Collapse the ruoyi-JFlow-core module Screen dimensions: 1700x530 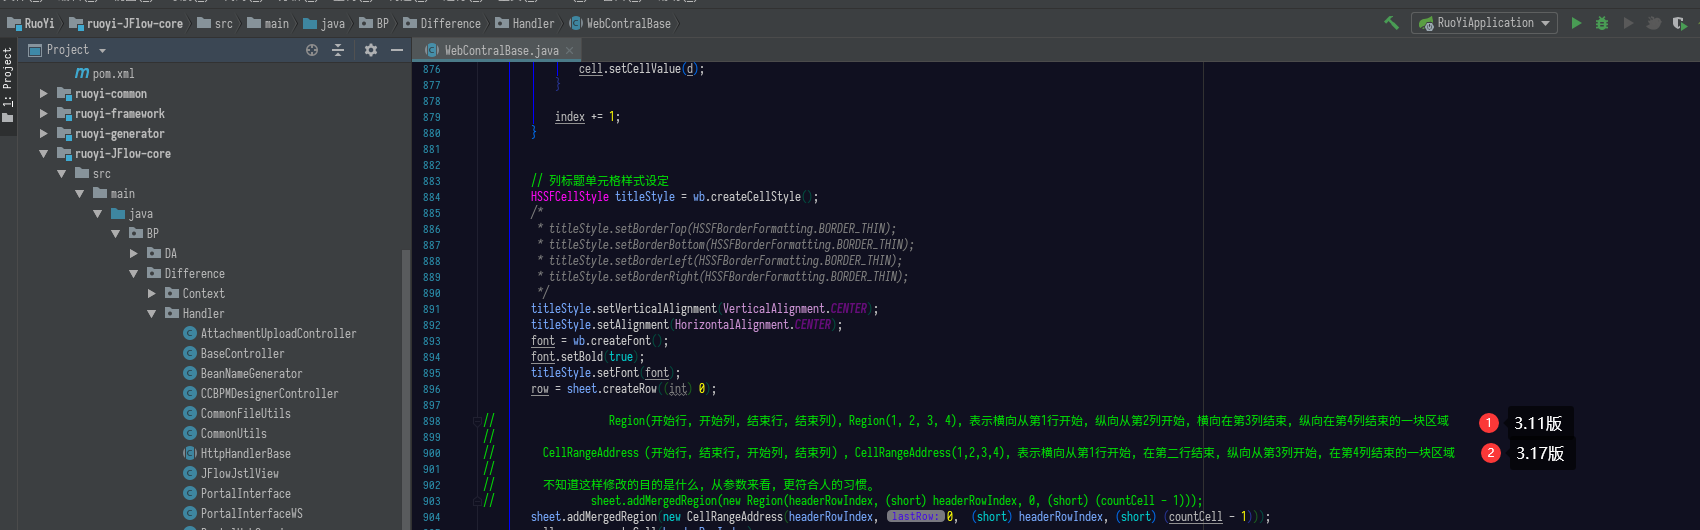[43, 154]
